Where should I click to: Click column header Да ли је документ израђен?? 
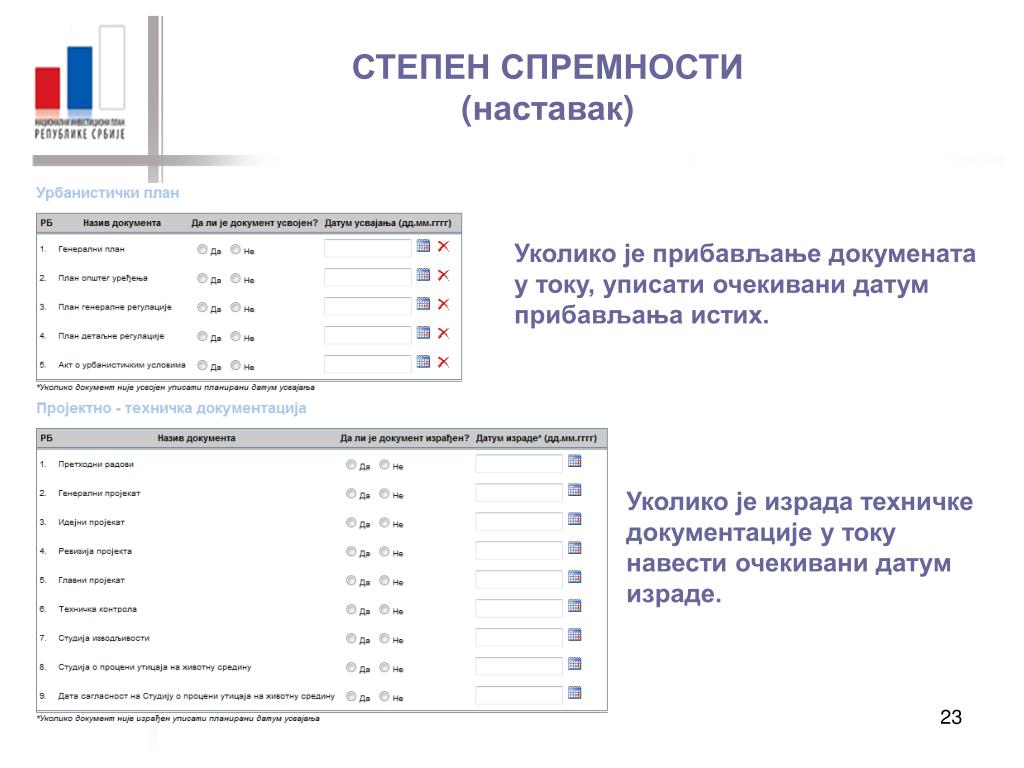tap(405, 438)
